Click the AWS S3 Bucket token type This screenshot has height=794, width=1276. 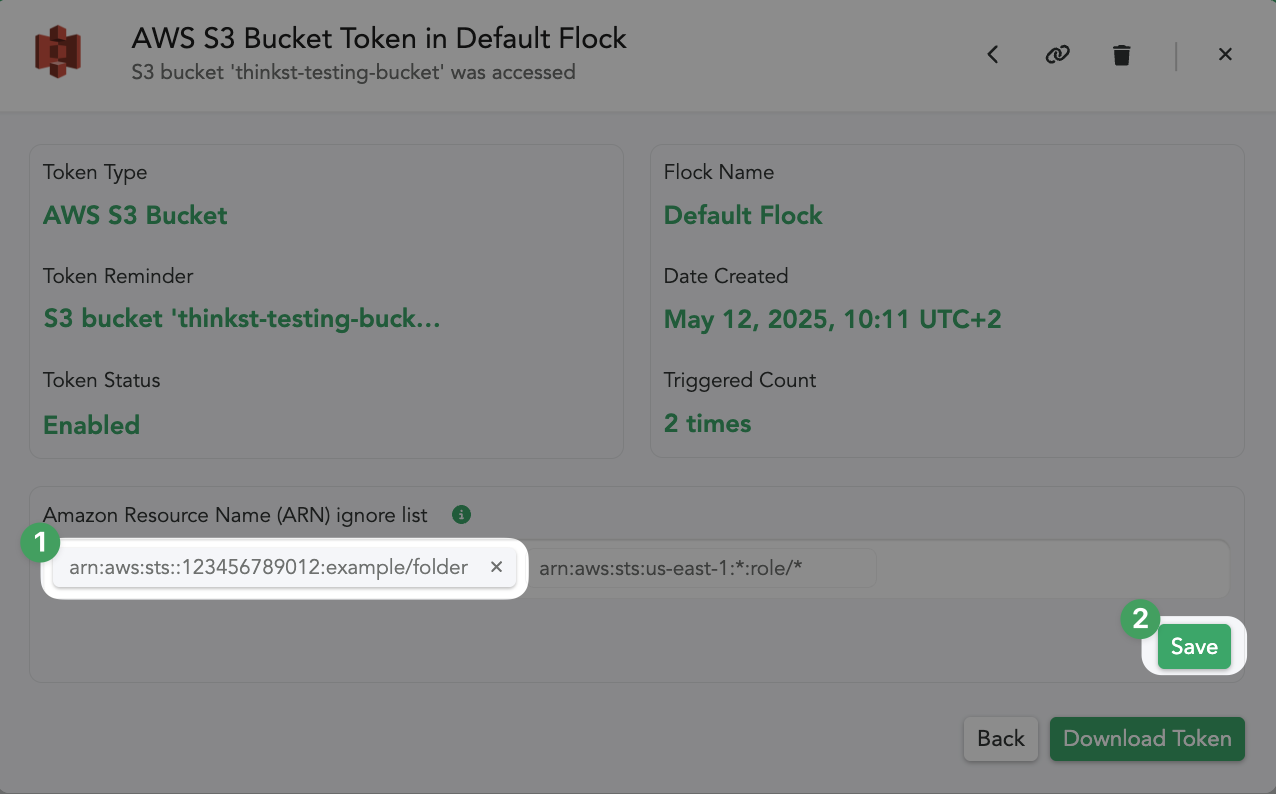(135, 215)
